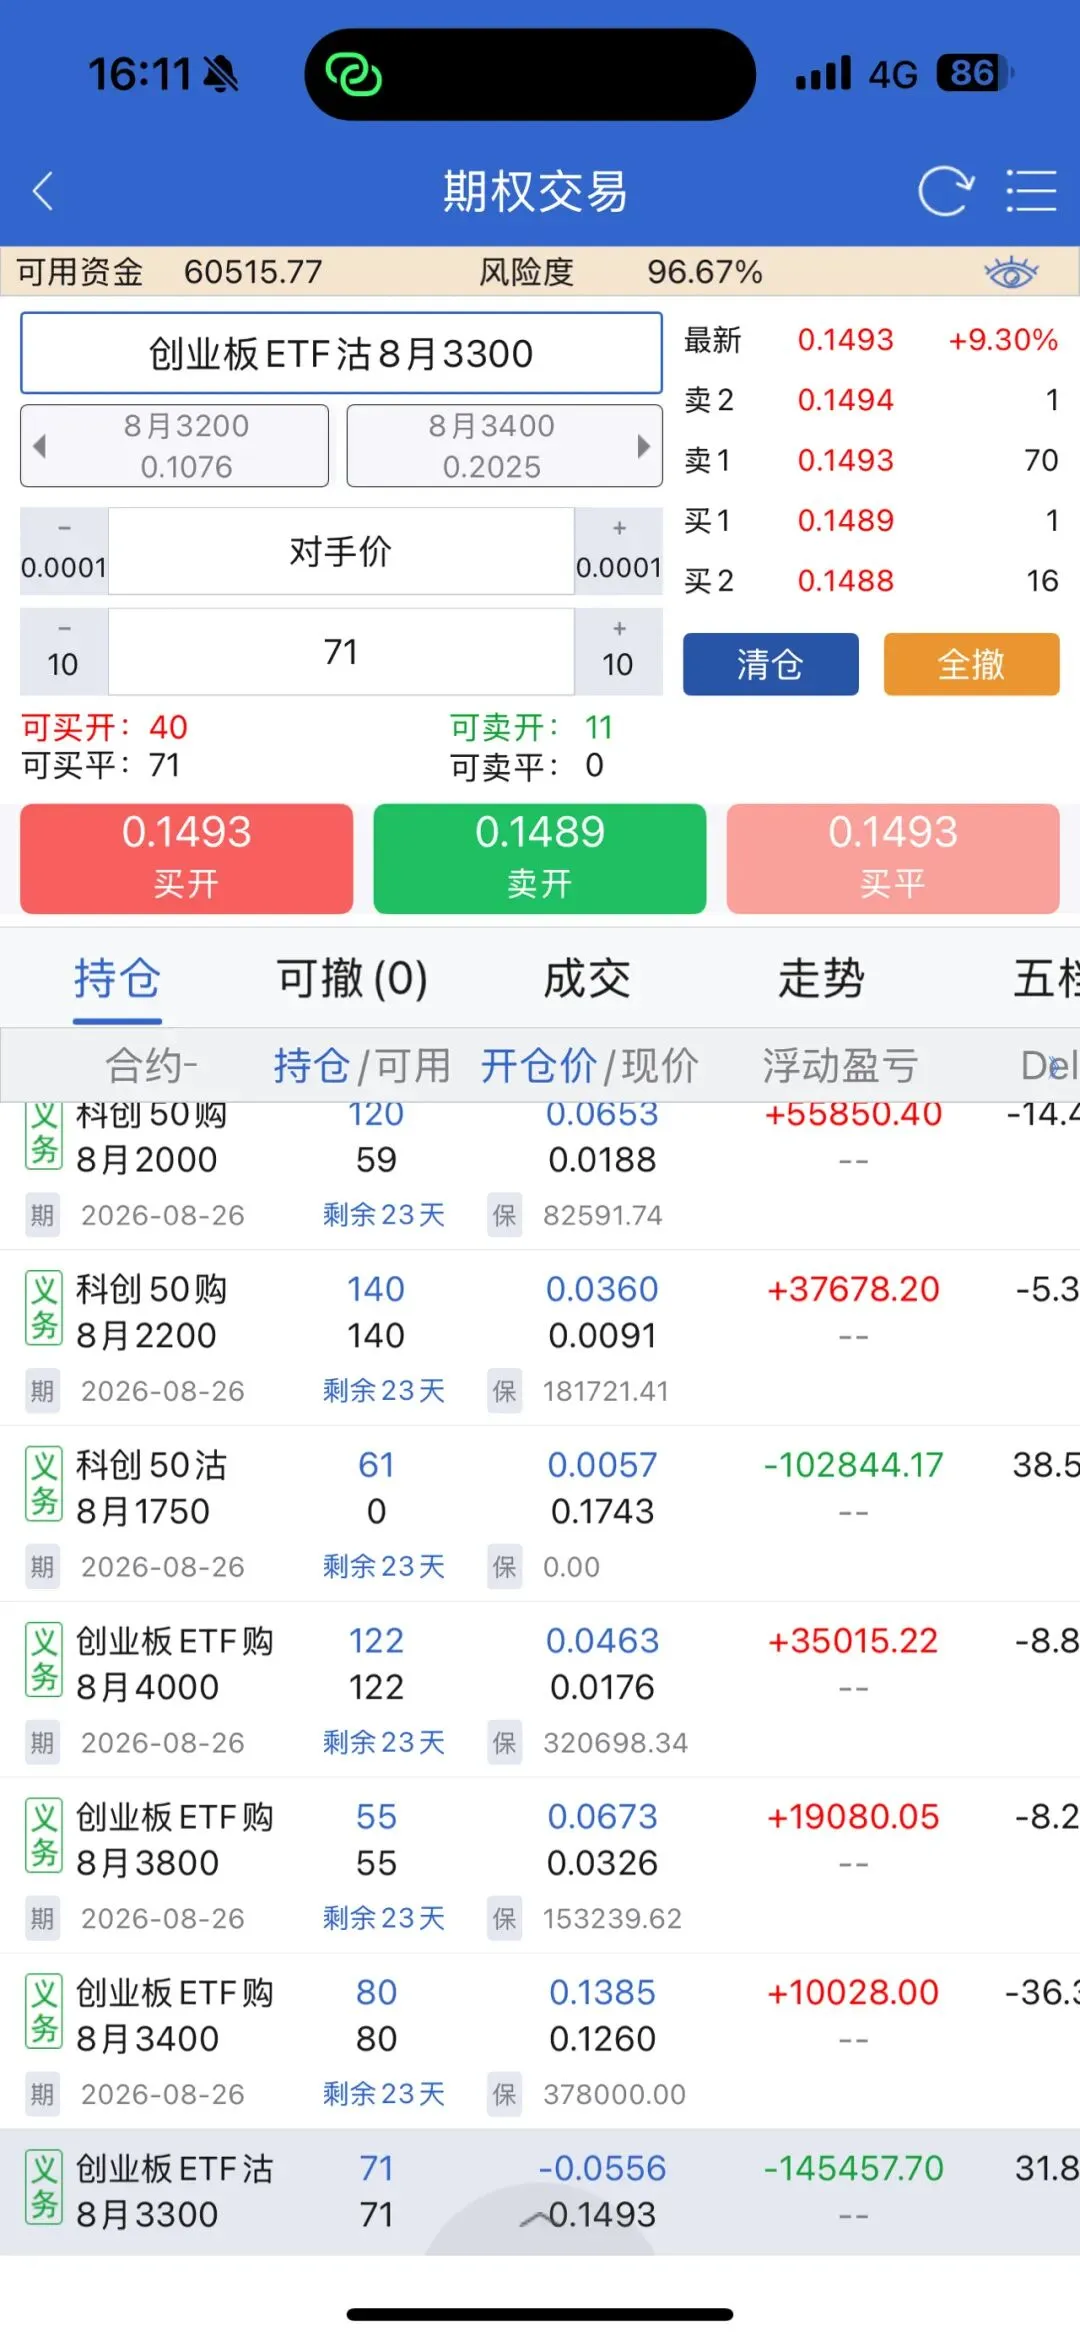Tap the 风险度 96.67% value

pyautogui.click(x=705, y=272)
